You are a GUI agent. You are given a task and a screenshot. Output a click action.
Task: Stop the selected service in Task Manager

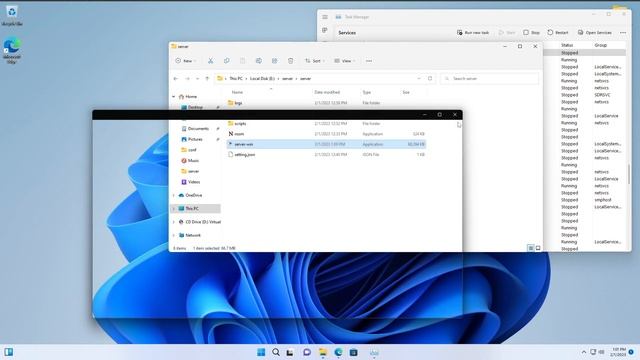(x=531, y=32)
